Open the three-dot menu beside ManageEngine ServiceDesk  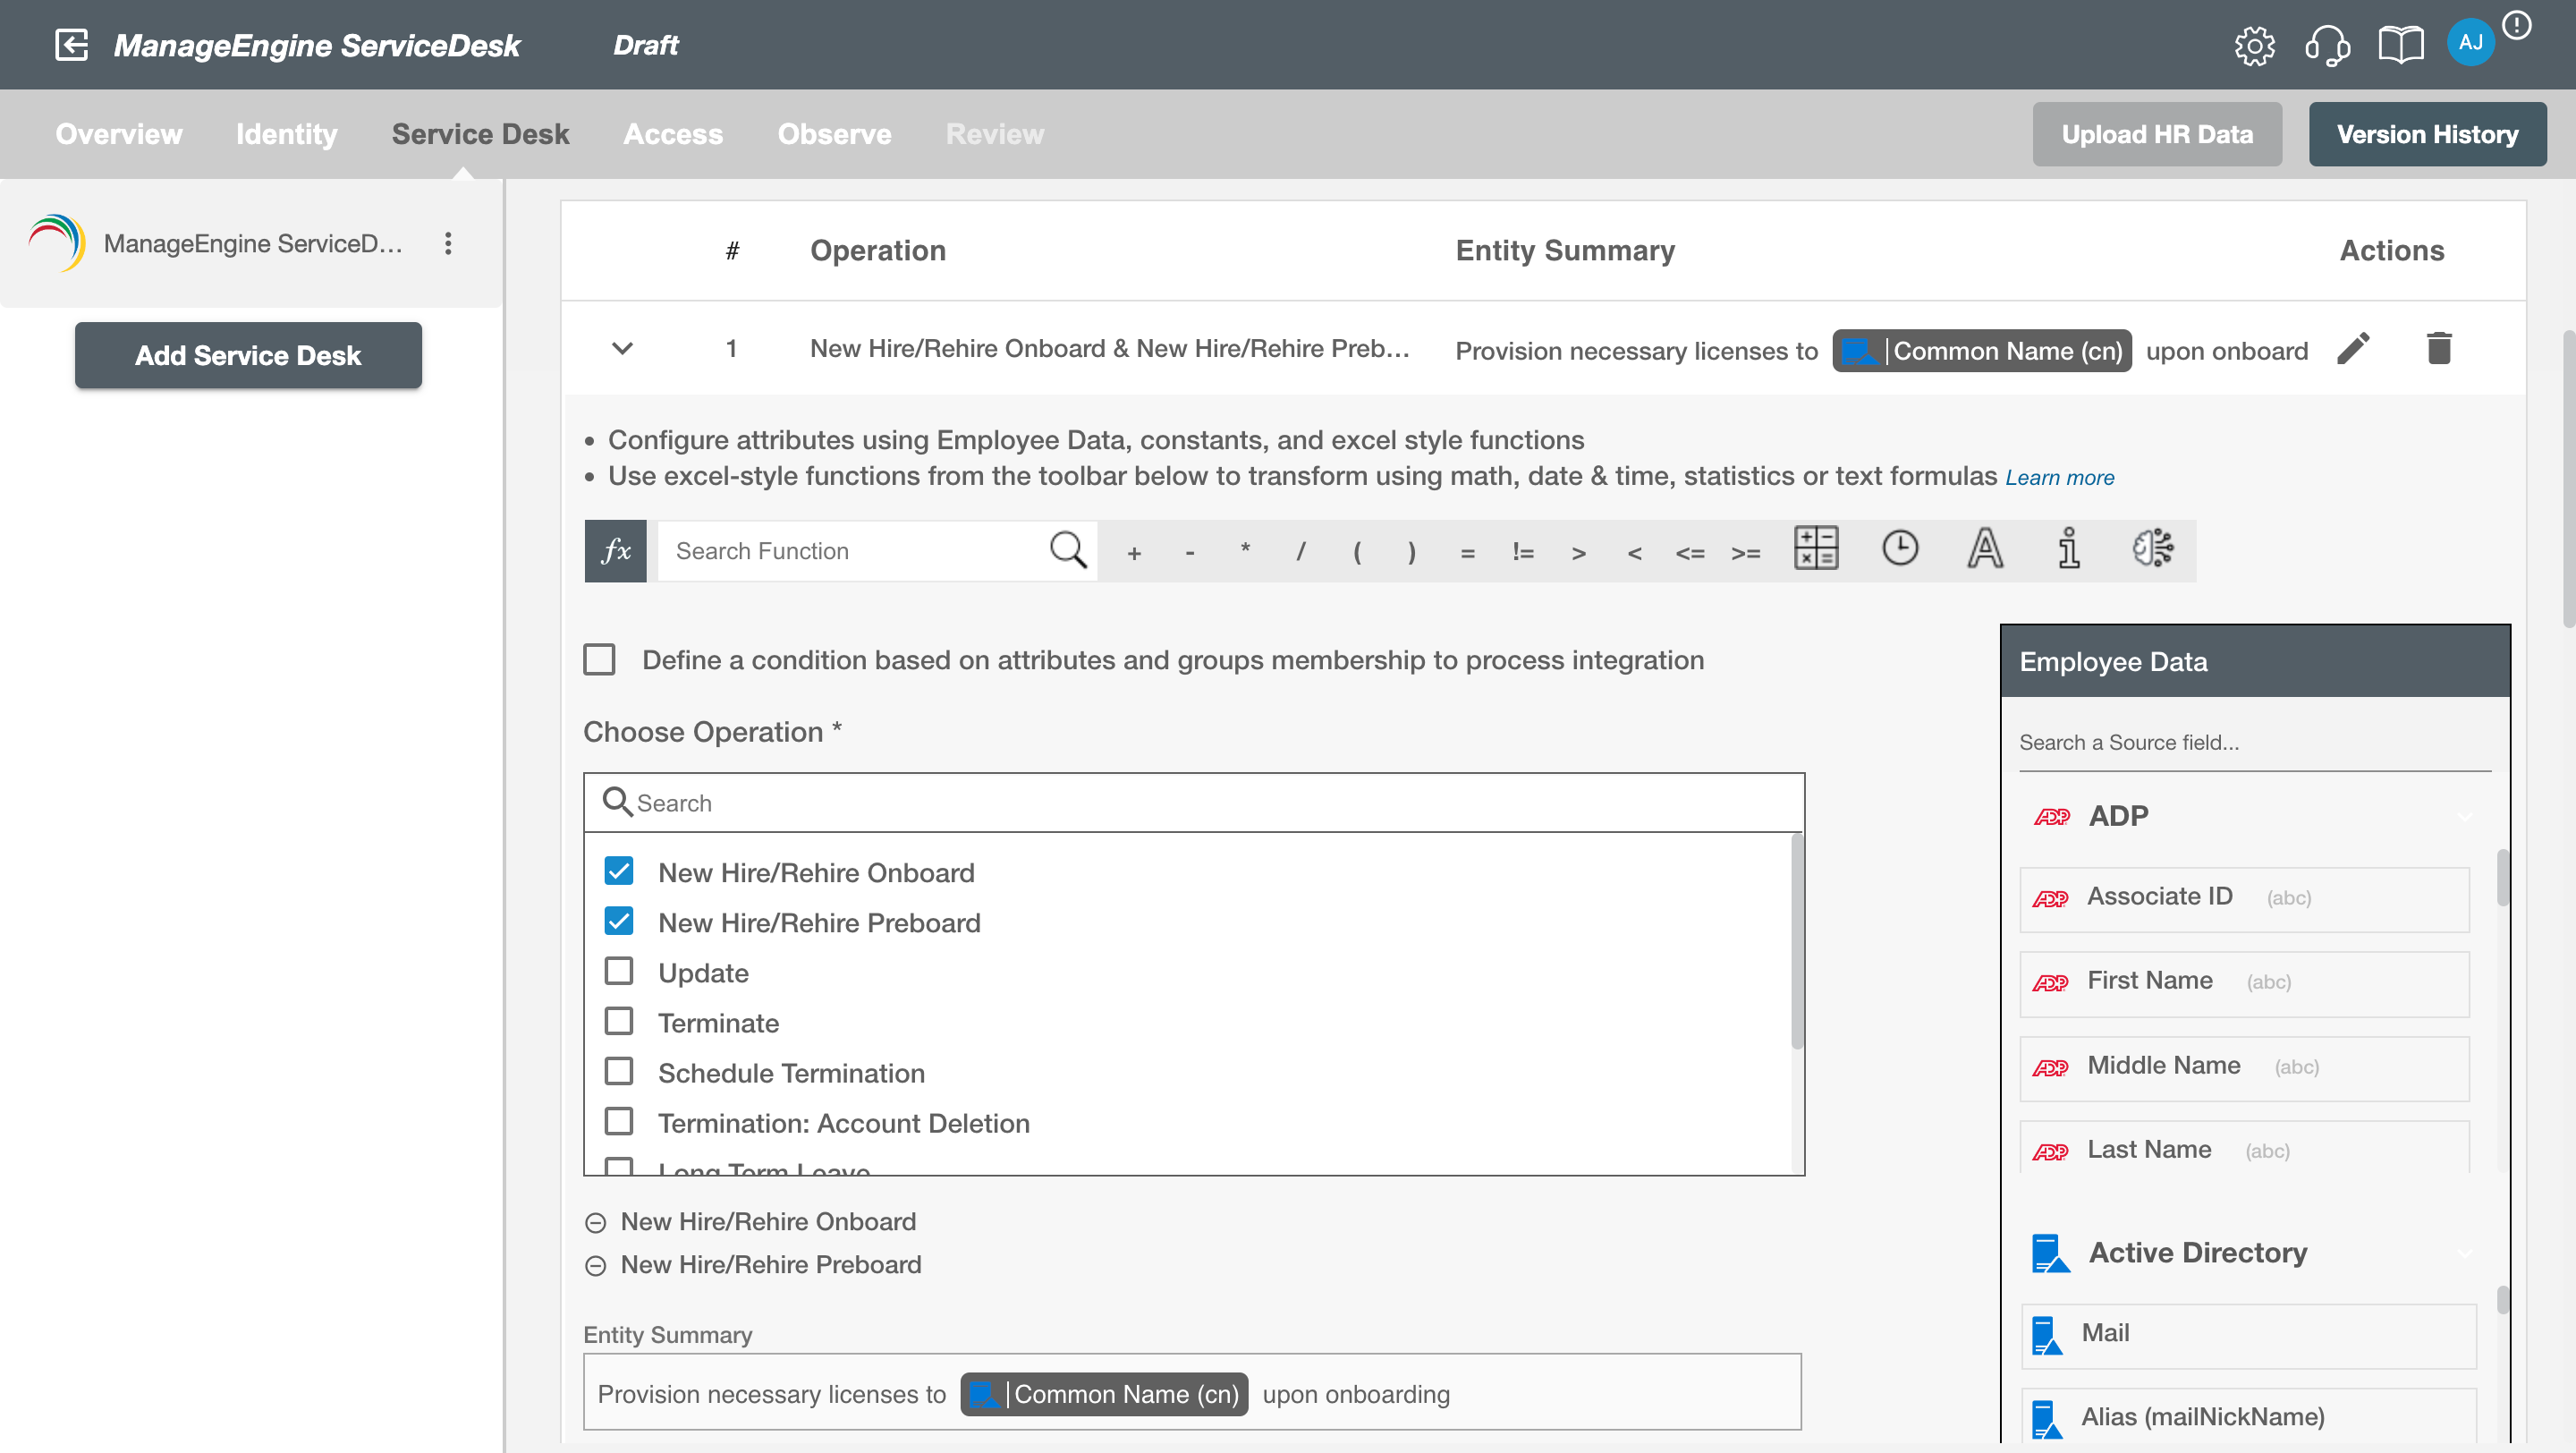tap(448, 243)
